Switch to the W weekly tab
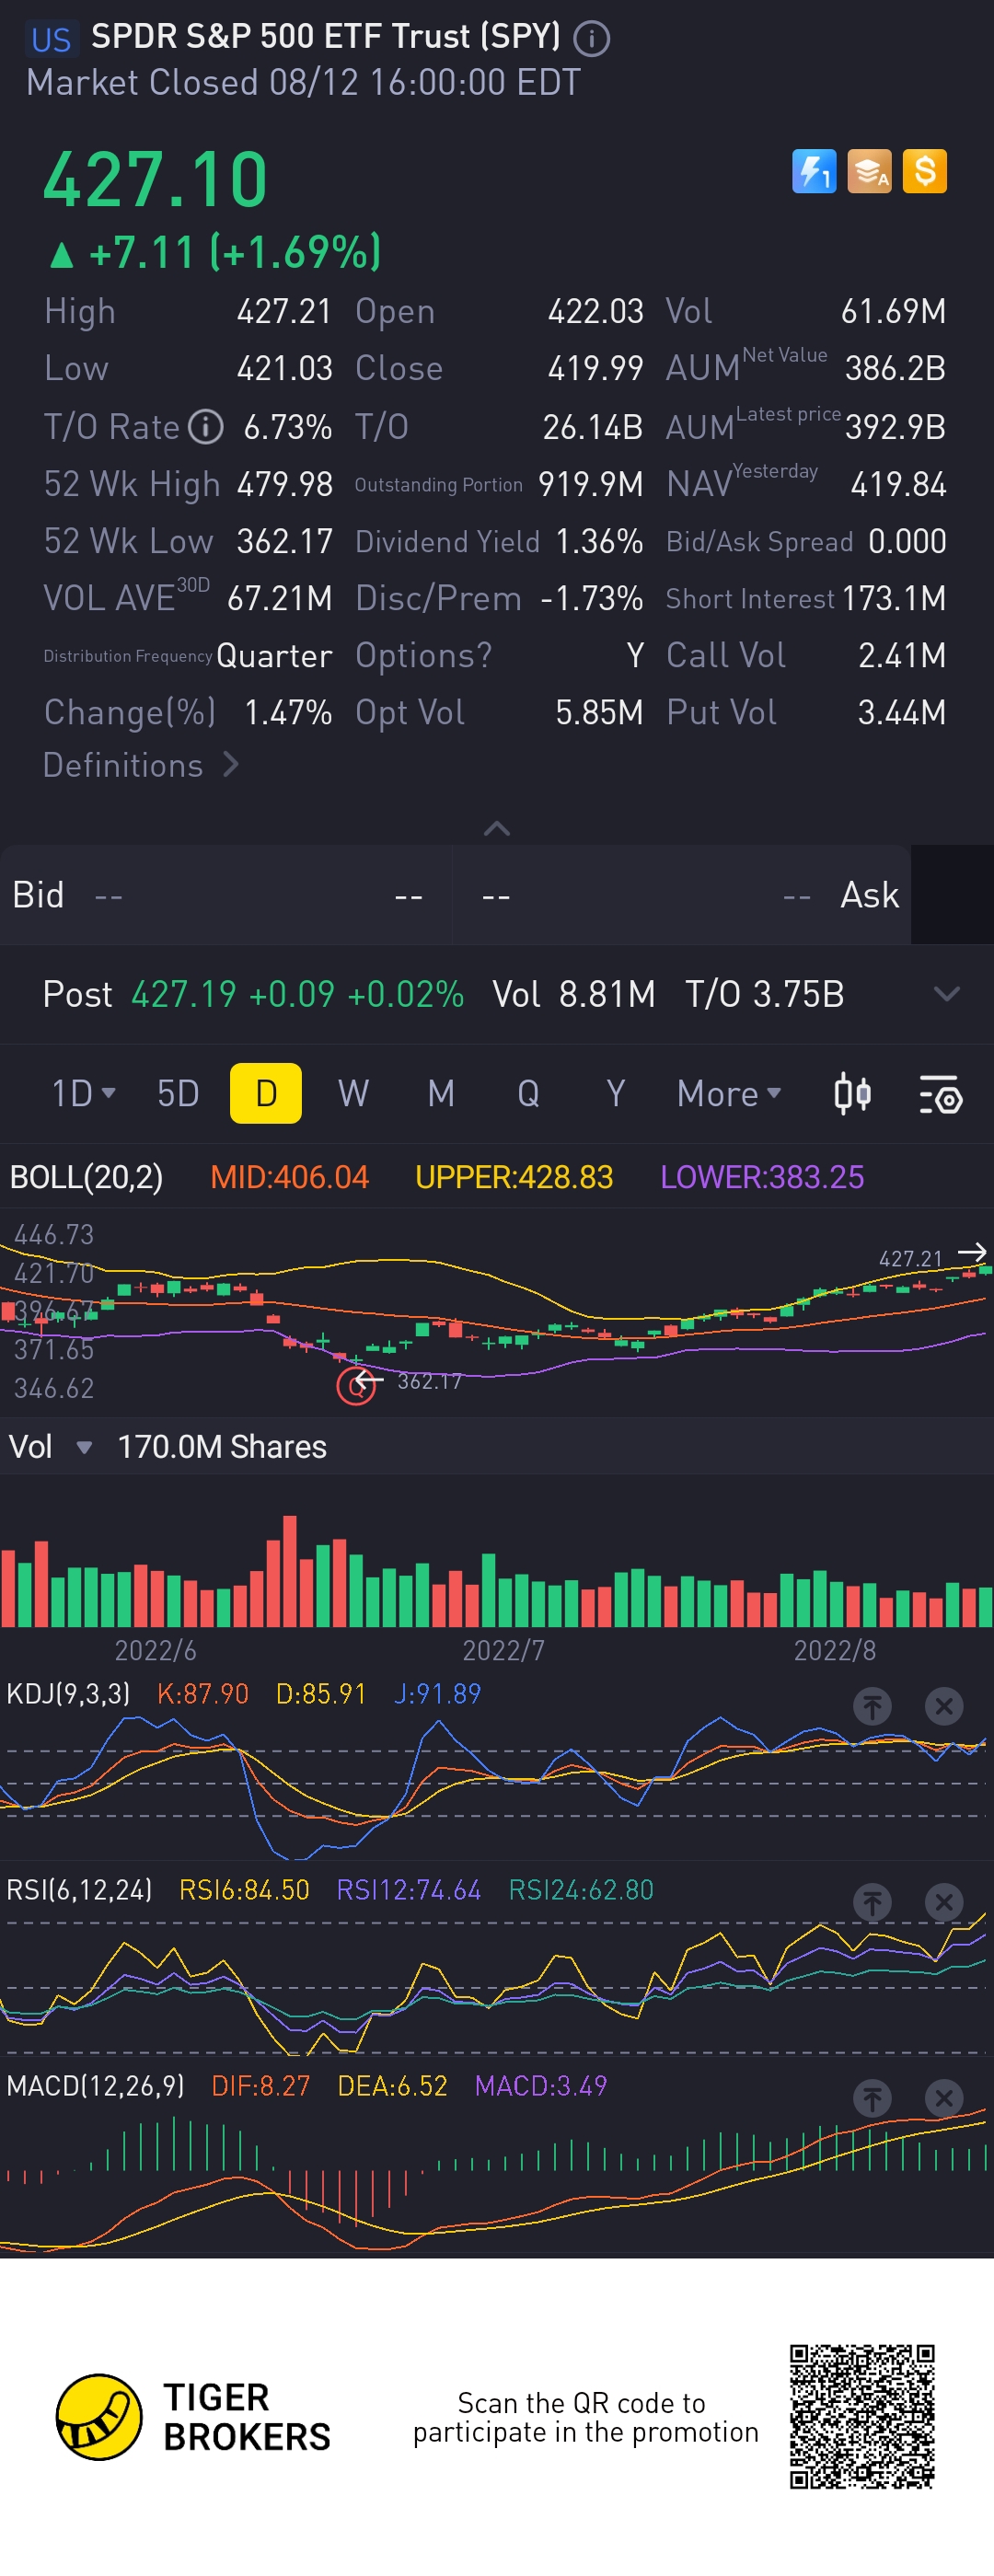Viewport: 994px width, 2576px height. pos(353,1093)
